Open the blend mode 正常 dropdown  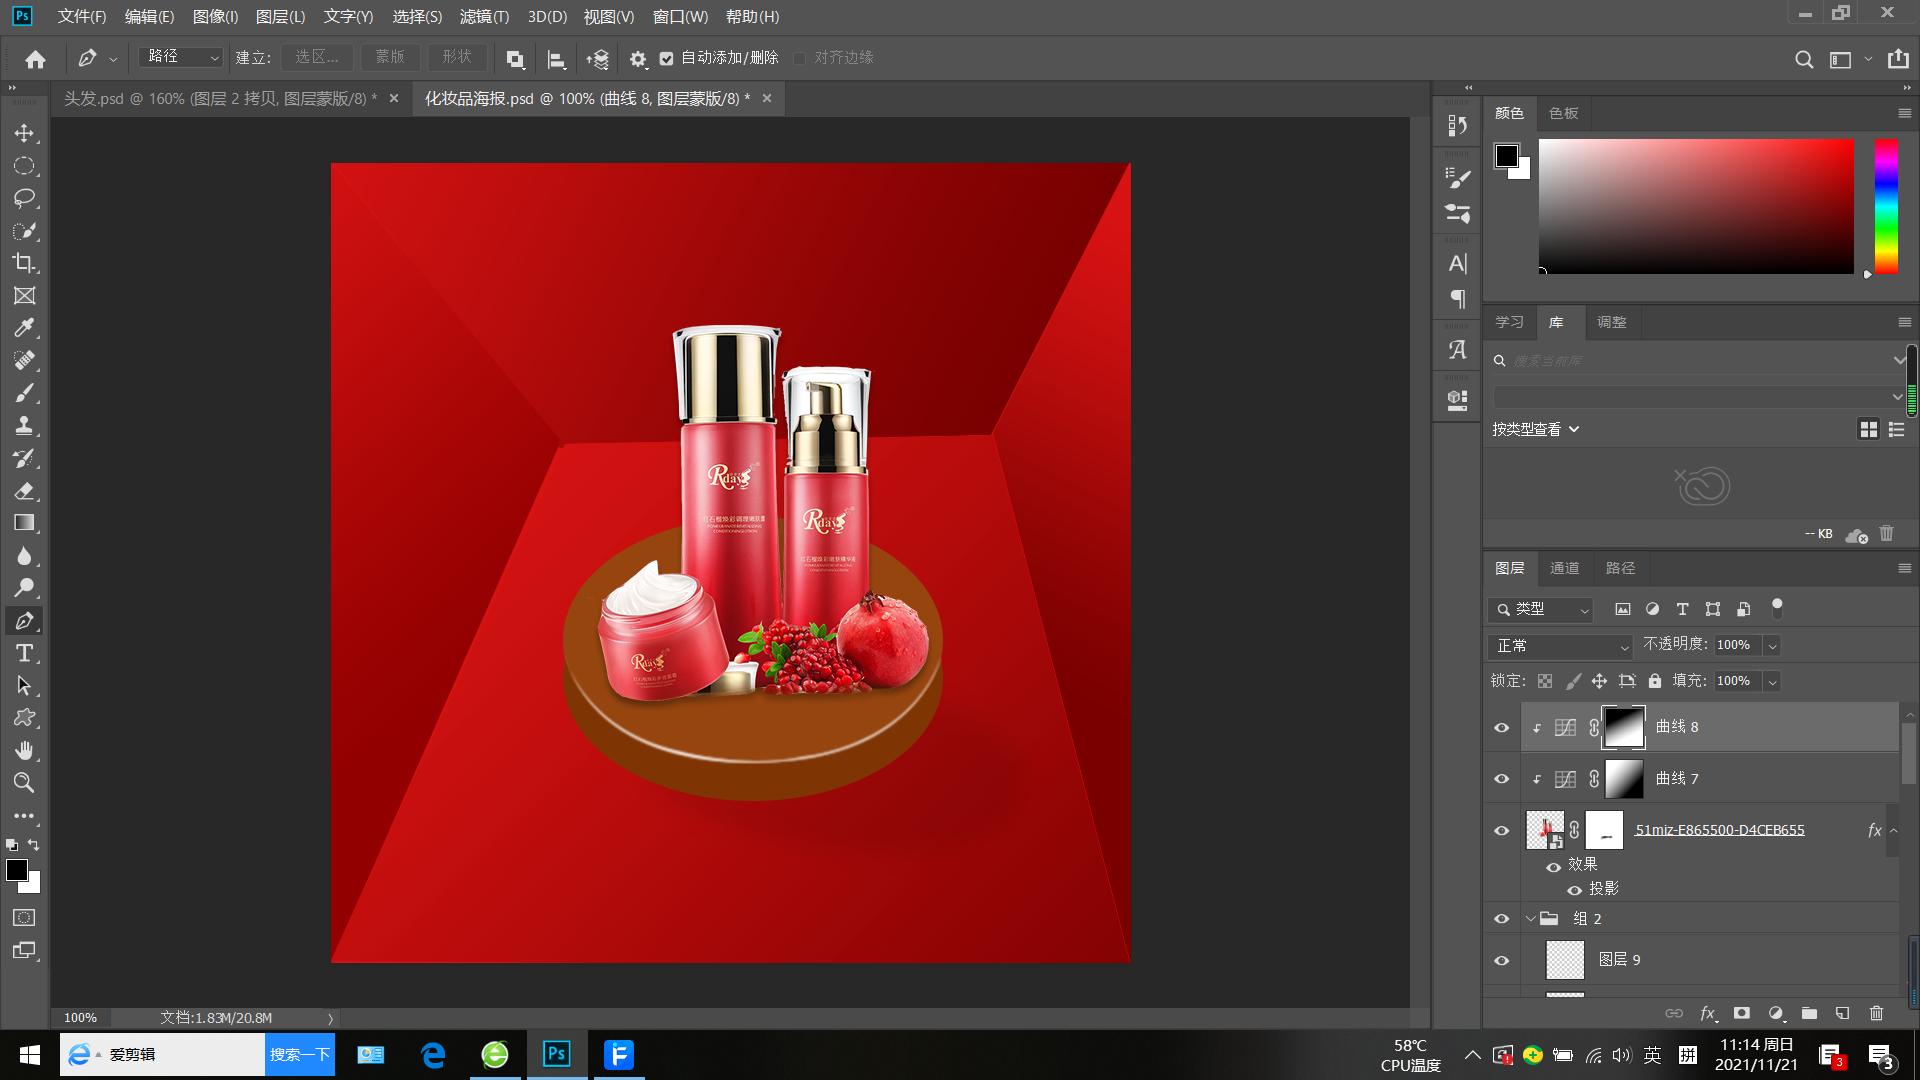pyautogui.click(x=1559, y=646)
